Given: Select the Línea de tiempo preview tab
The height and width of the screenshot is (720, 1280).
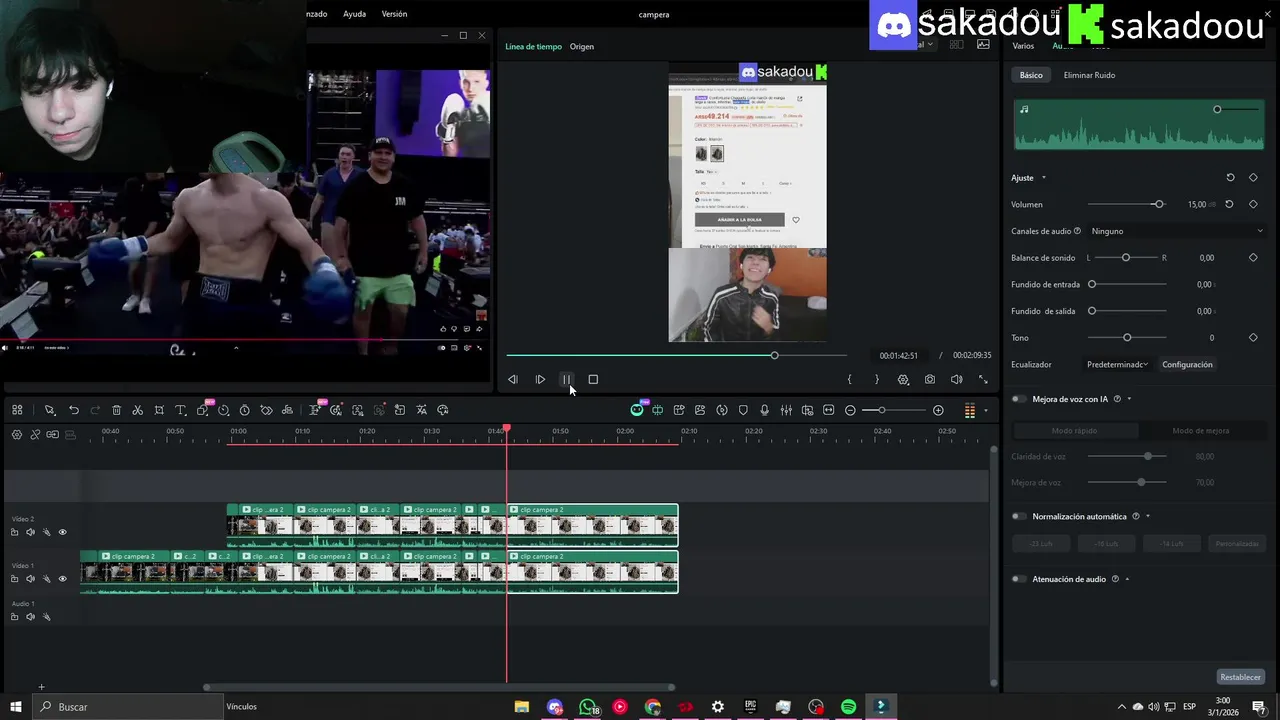Looking at the screenshot, I should 533,46.
